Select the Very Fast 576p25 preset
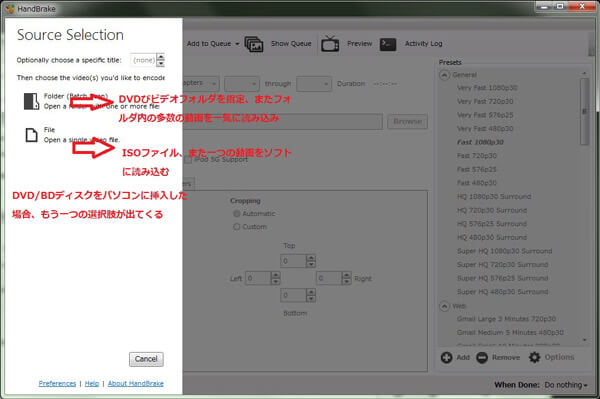 [485, 115]
